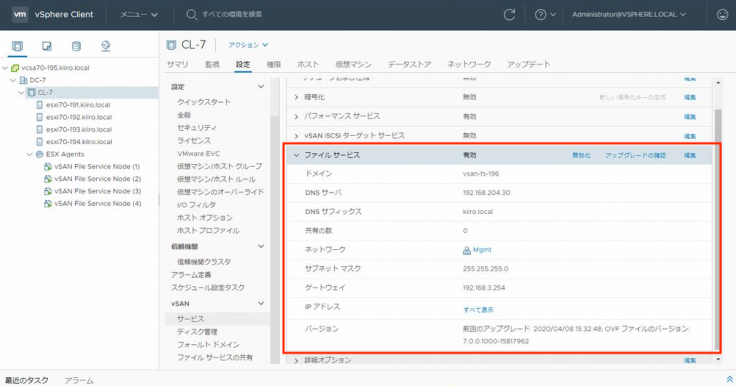Click VM icon of vSAN File Service Node (2)
The width and height of the screenshot is (736, 386).
[x=47, y=178]
